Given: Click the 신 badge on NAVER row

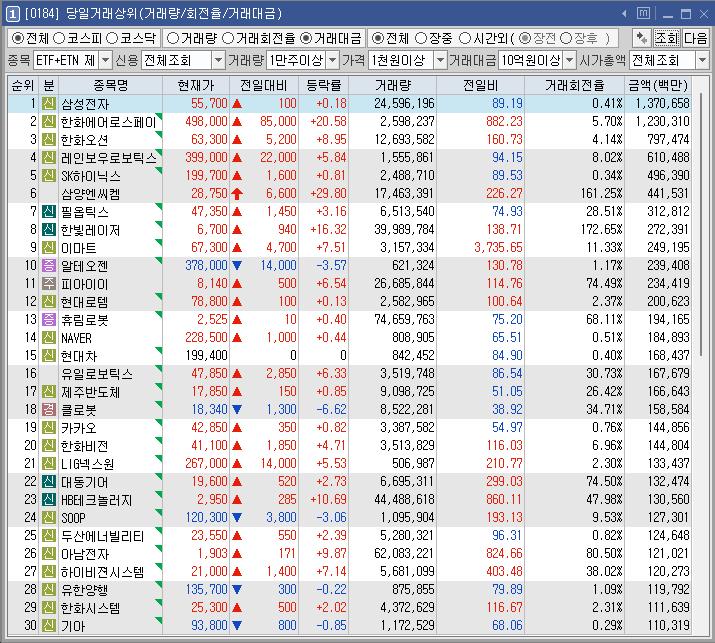Looking at the screenshot, I should click(x=49, y=337).
